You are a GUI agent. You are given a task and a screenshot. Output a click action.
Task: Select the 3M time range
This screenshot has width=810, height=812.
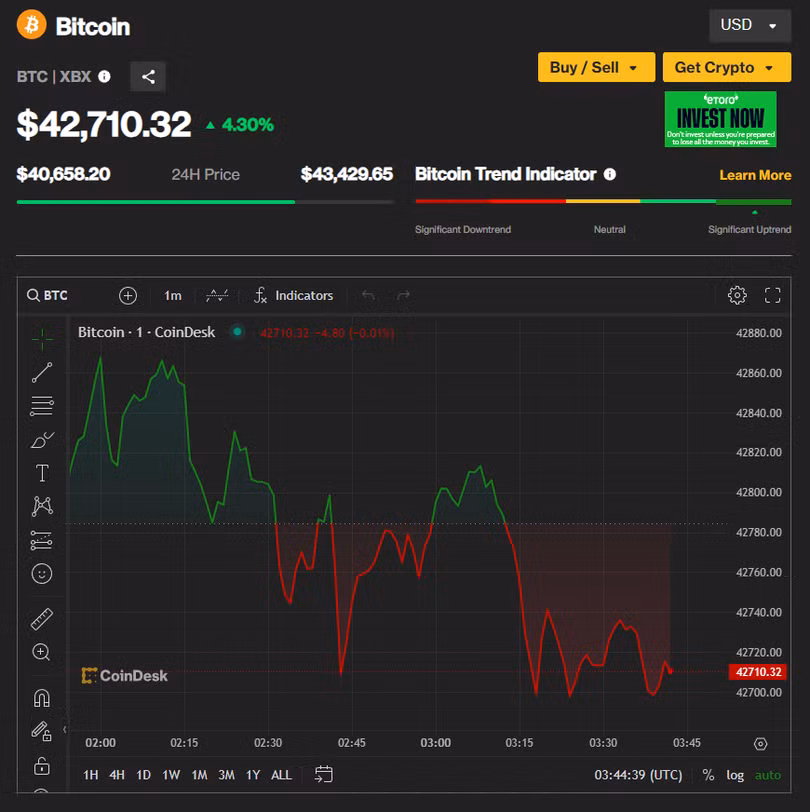click(226, 775)
